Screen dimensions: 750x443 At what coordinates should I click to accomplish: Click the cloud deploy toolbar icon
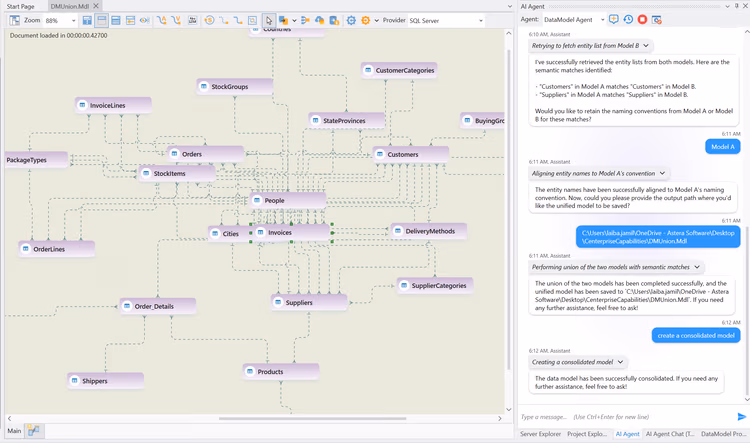(x=320, y=21)
